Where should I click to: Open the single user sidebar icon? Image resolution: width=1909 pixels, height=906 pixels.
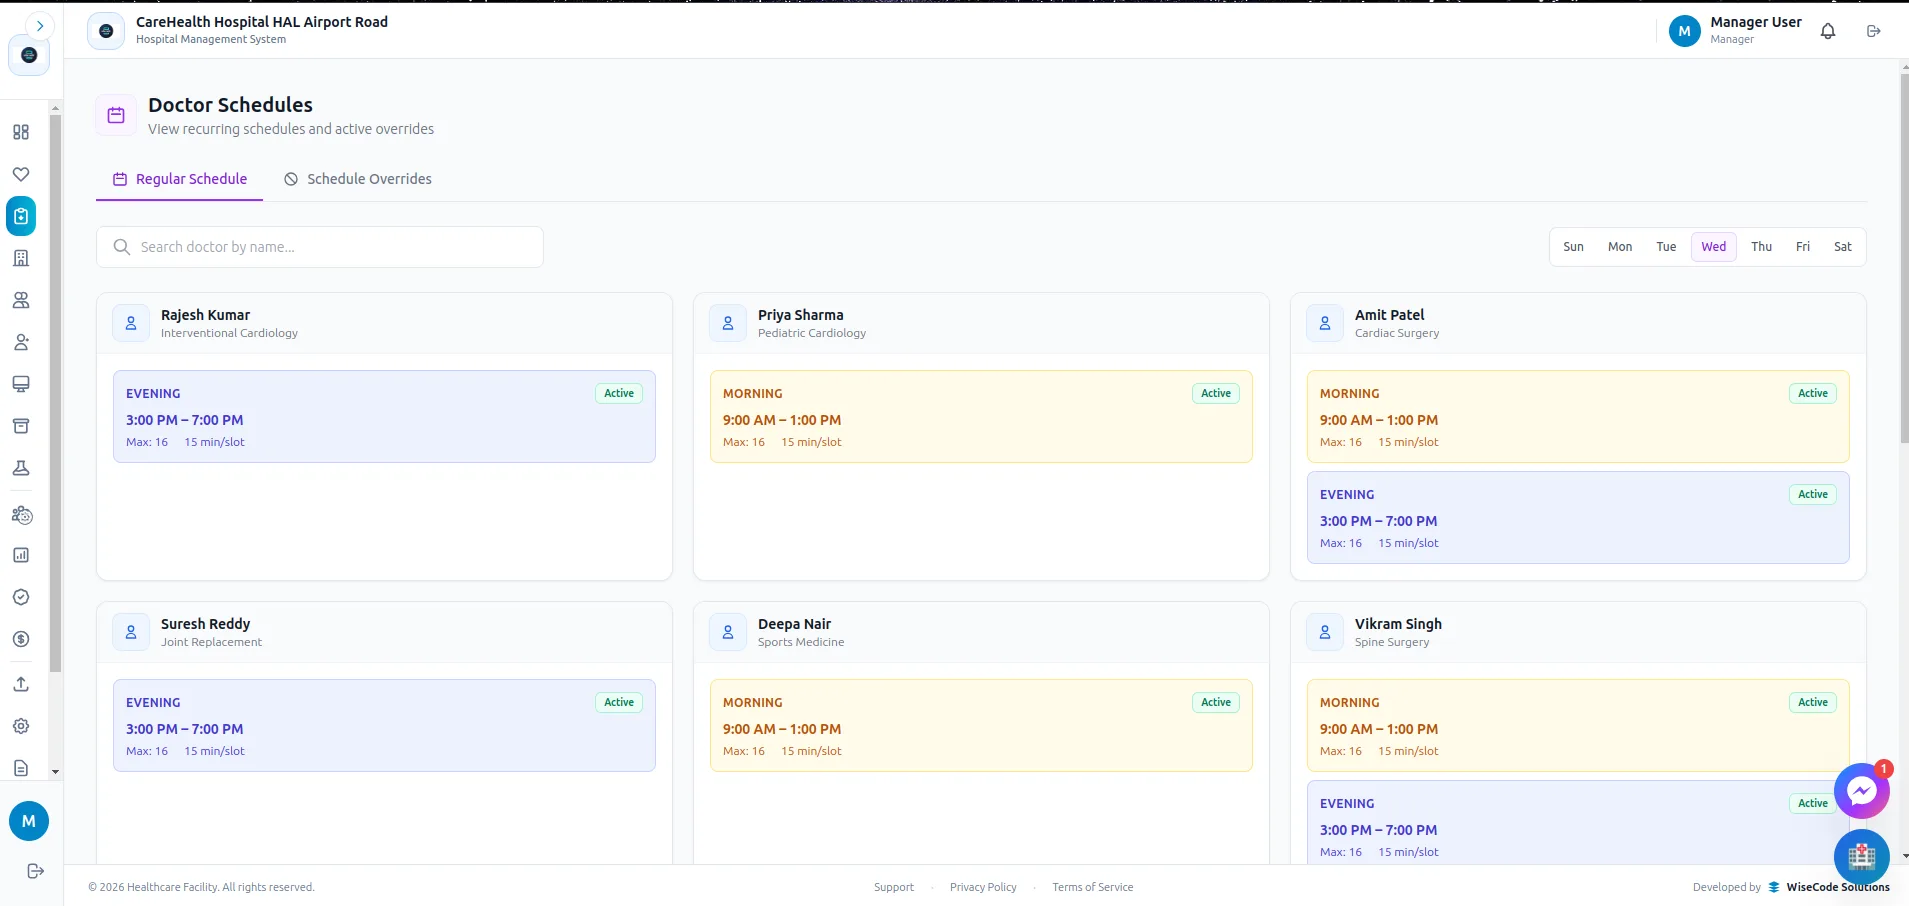pos(21,342)
